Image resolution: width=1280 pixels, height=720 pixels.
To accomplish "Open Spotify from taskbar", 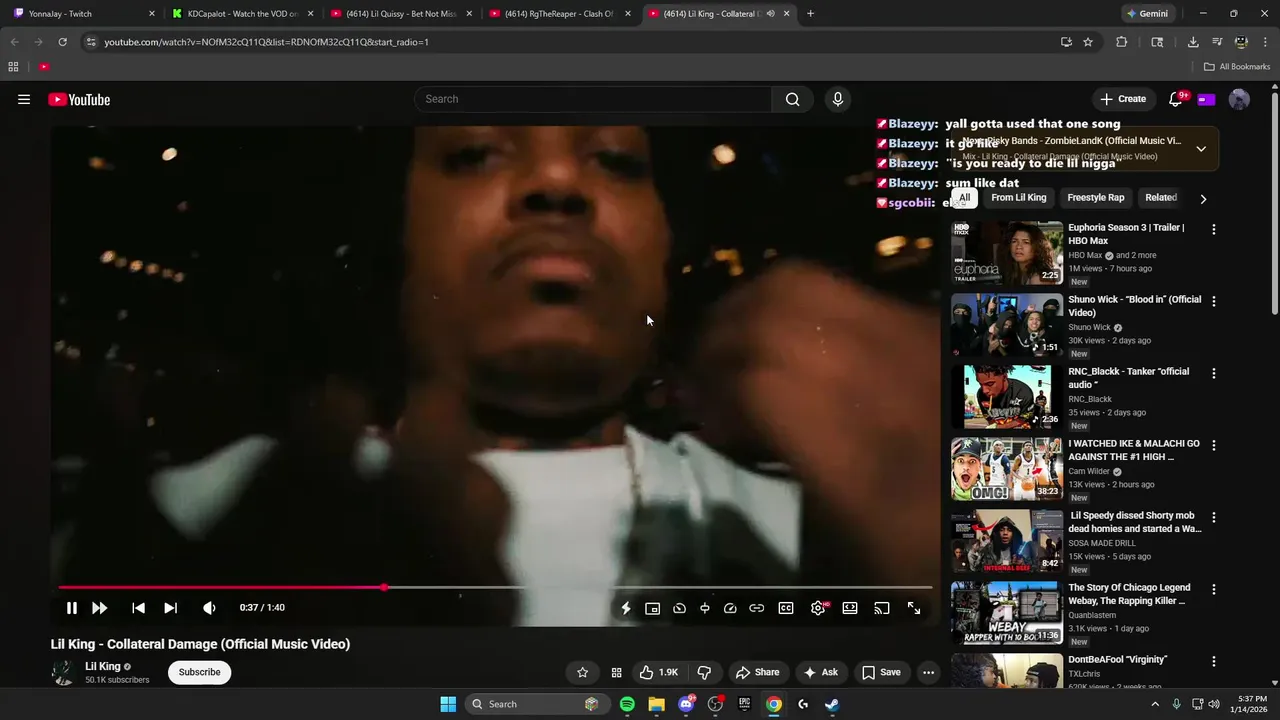I will [x=627, y=704].
